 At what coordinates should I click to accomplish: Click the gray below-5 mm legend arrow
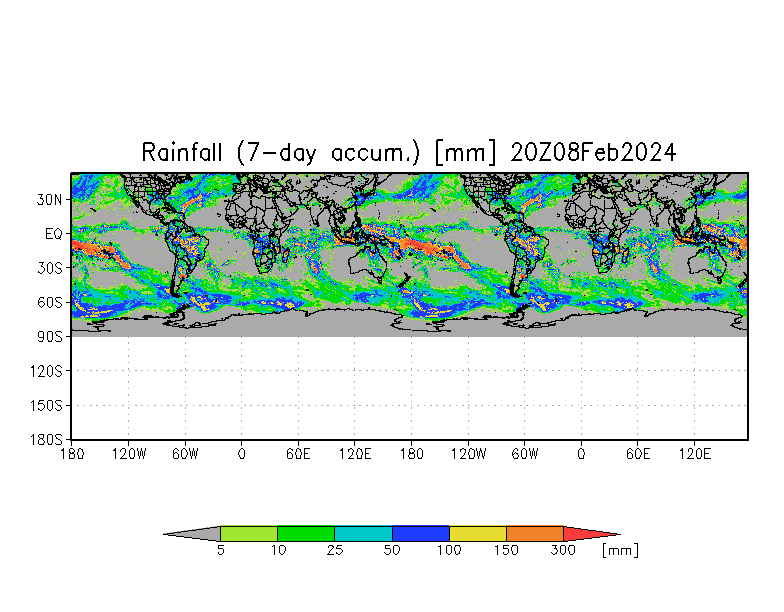pos(192,534)
